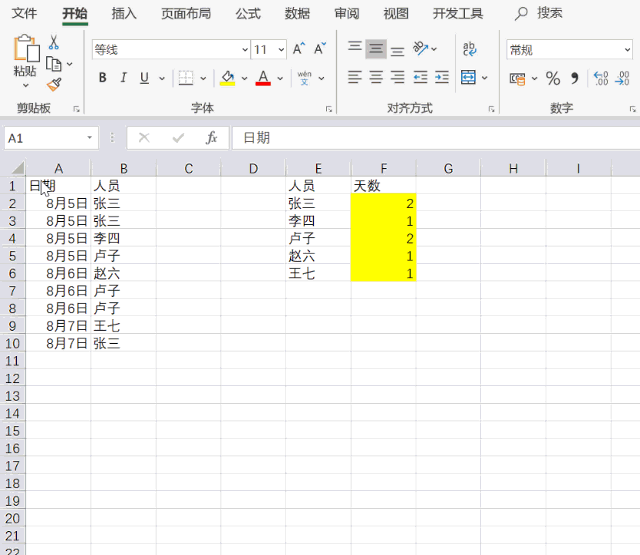
Task: Decrease decimal places icon
Action: 622,78
